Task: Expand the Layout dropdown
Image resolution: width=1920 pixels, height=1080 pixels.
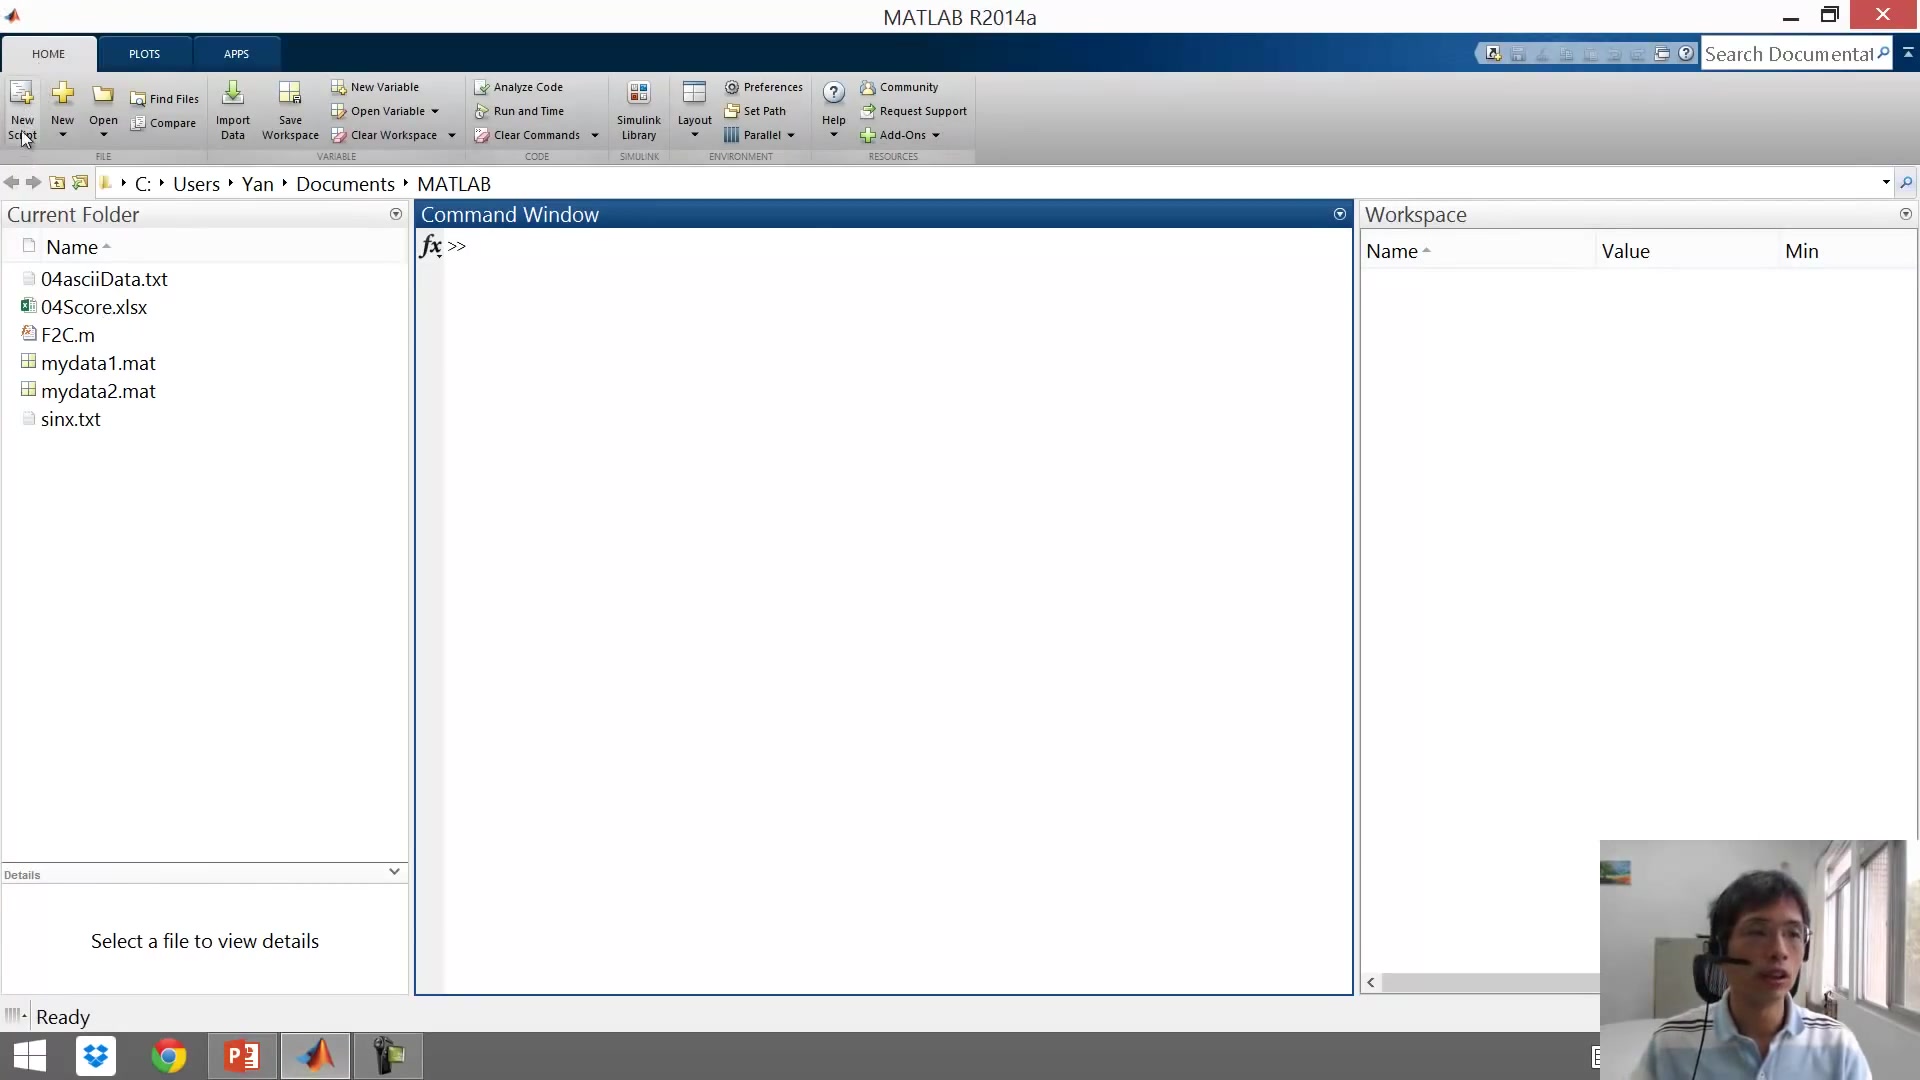Action: pos(694,135)
